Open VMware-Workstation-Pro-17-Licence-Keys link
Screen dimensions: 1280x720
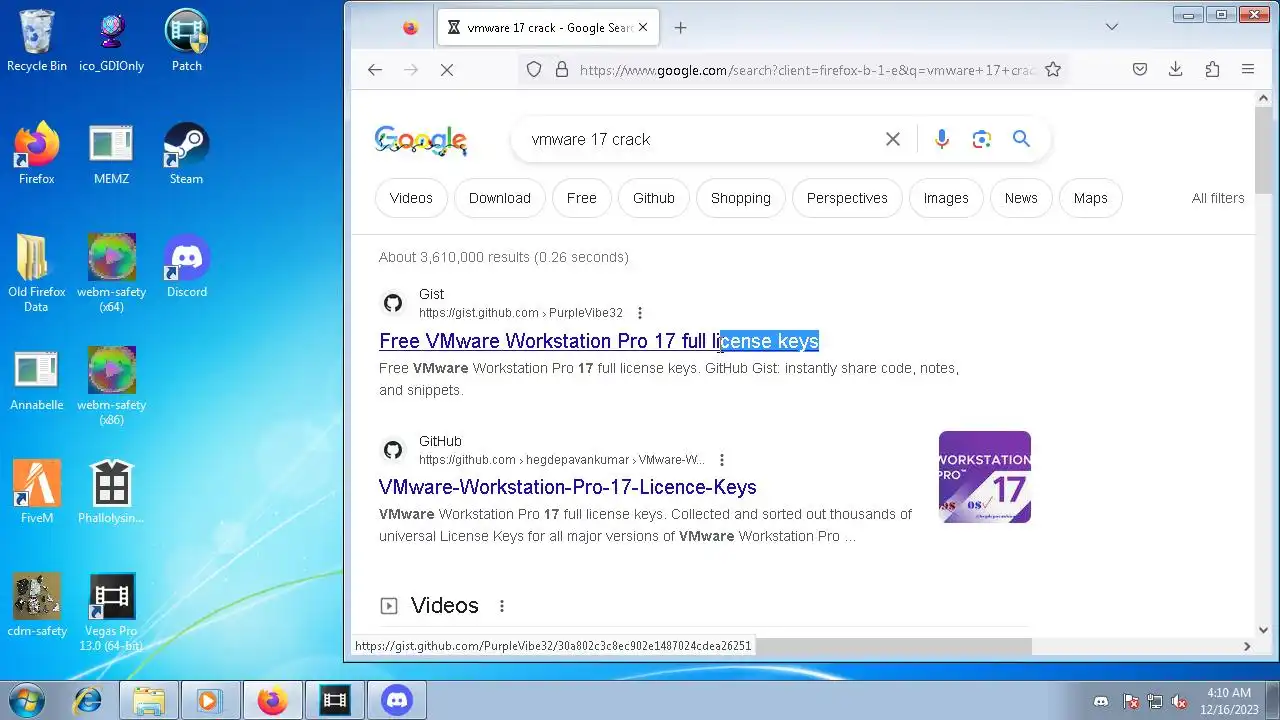(x=567, y=487)
